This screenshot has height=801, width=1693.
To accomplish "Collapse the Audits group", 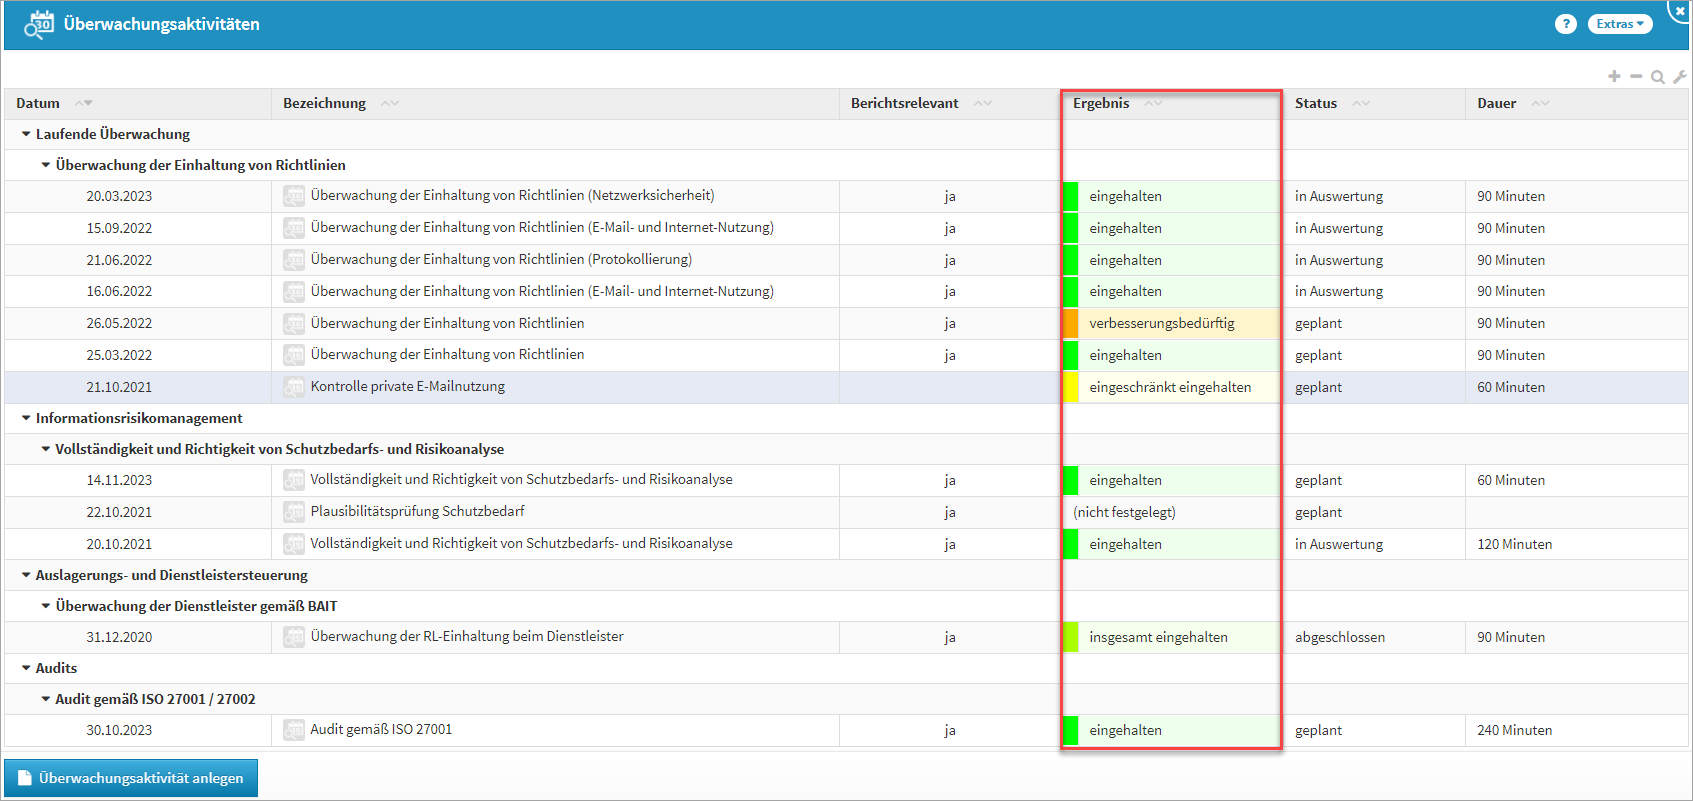I will [x=26, y=668].
